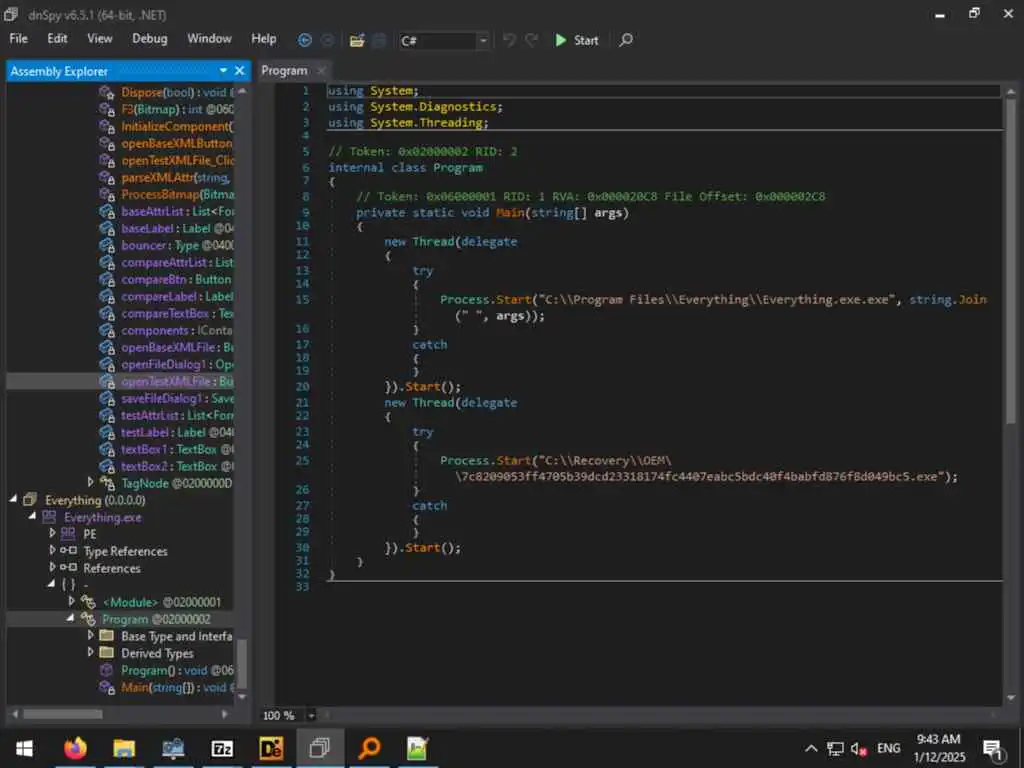Viewport: 1024px width, 768px height.
Task: Navigate backward with the blue back arrow
Action: click(304, 40)
